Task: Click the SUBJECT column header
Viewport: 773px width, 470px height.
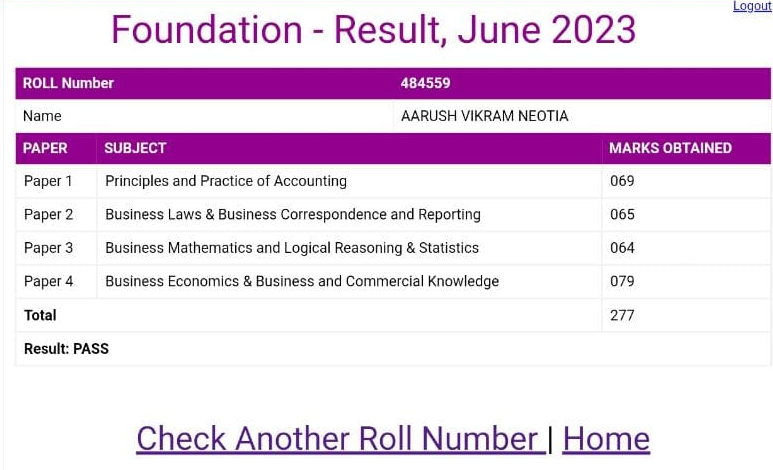Action: point(135,148)
